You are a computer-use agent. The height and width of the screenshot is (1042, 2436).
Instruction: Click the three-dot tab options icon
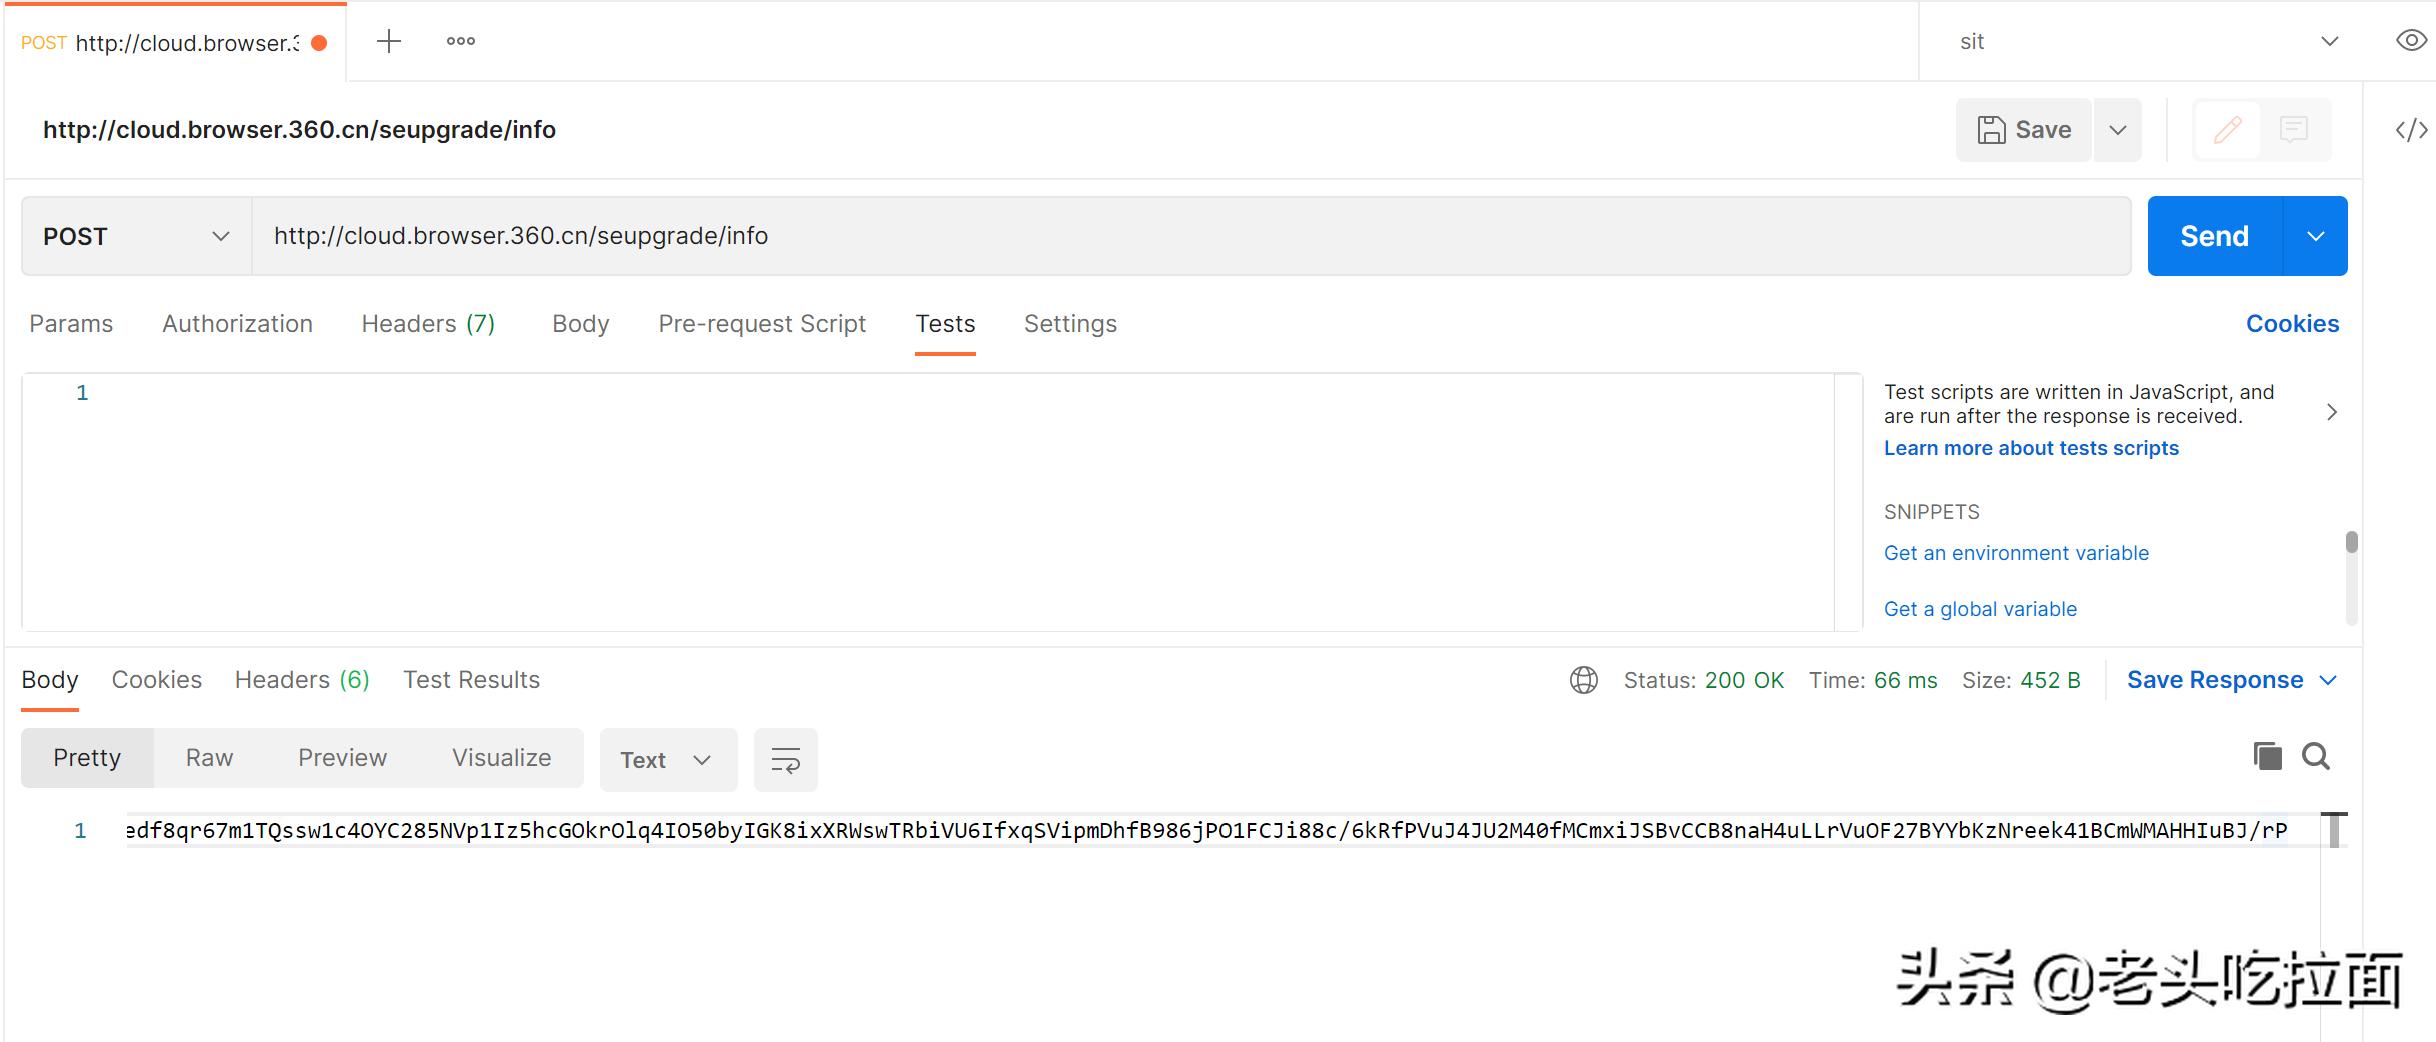[x=461, y=41]
